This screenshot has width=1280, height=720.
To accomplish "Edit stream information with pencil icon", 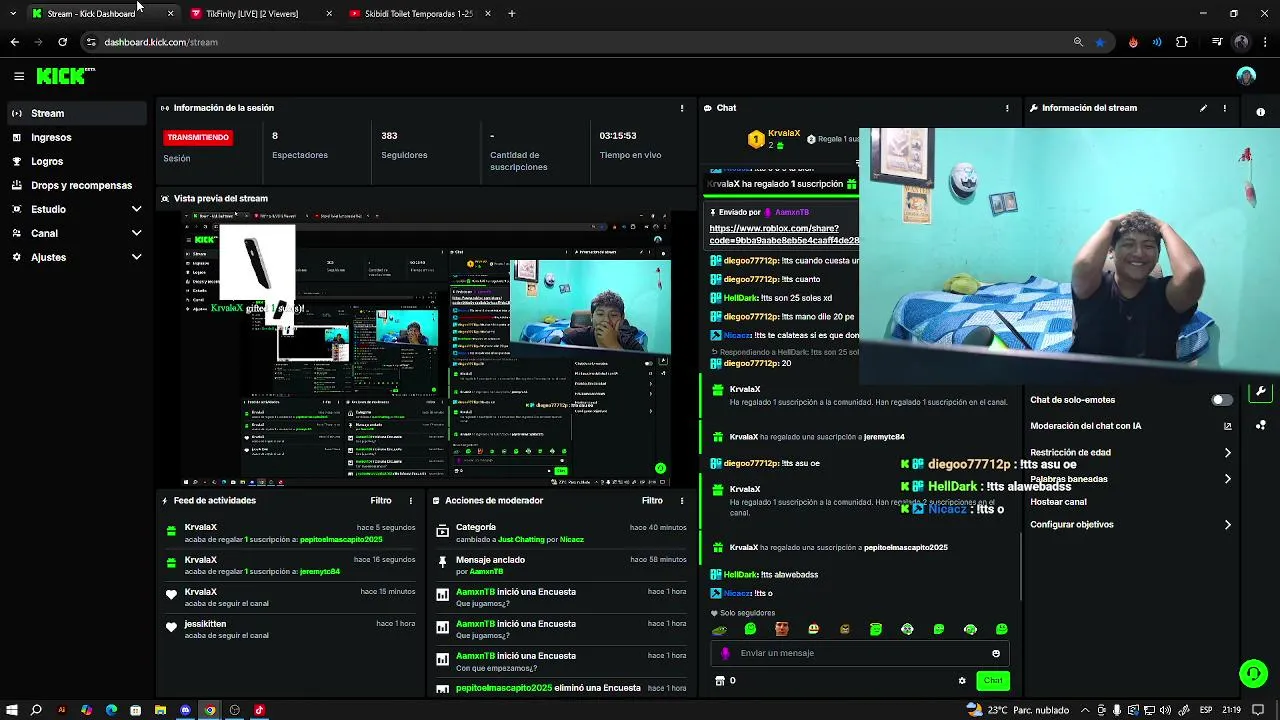I will pyautogui.click(x=1203, y=108).
